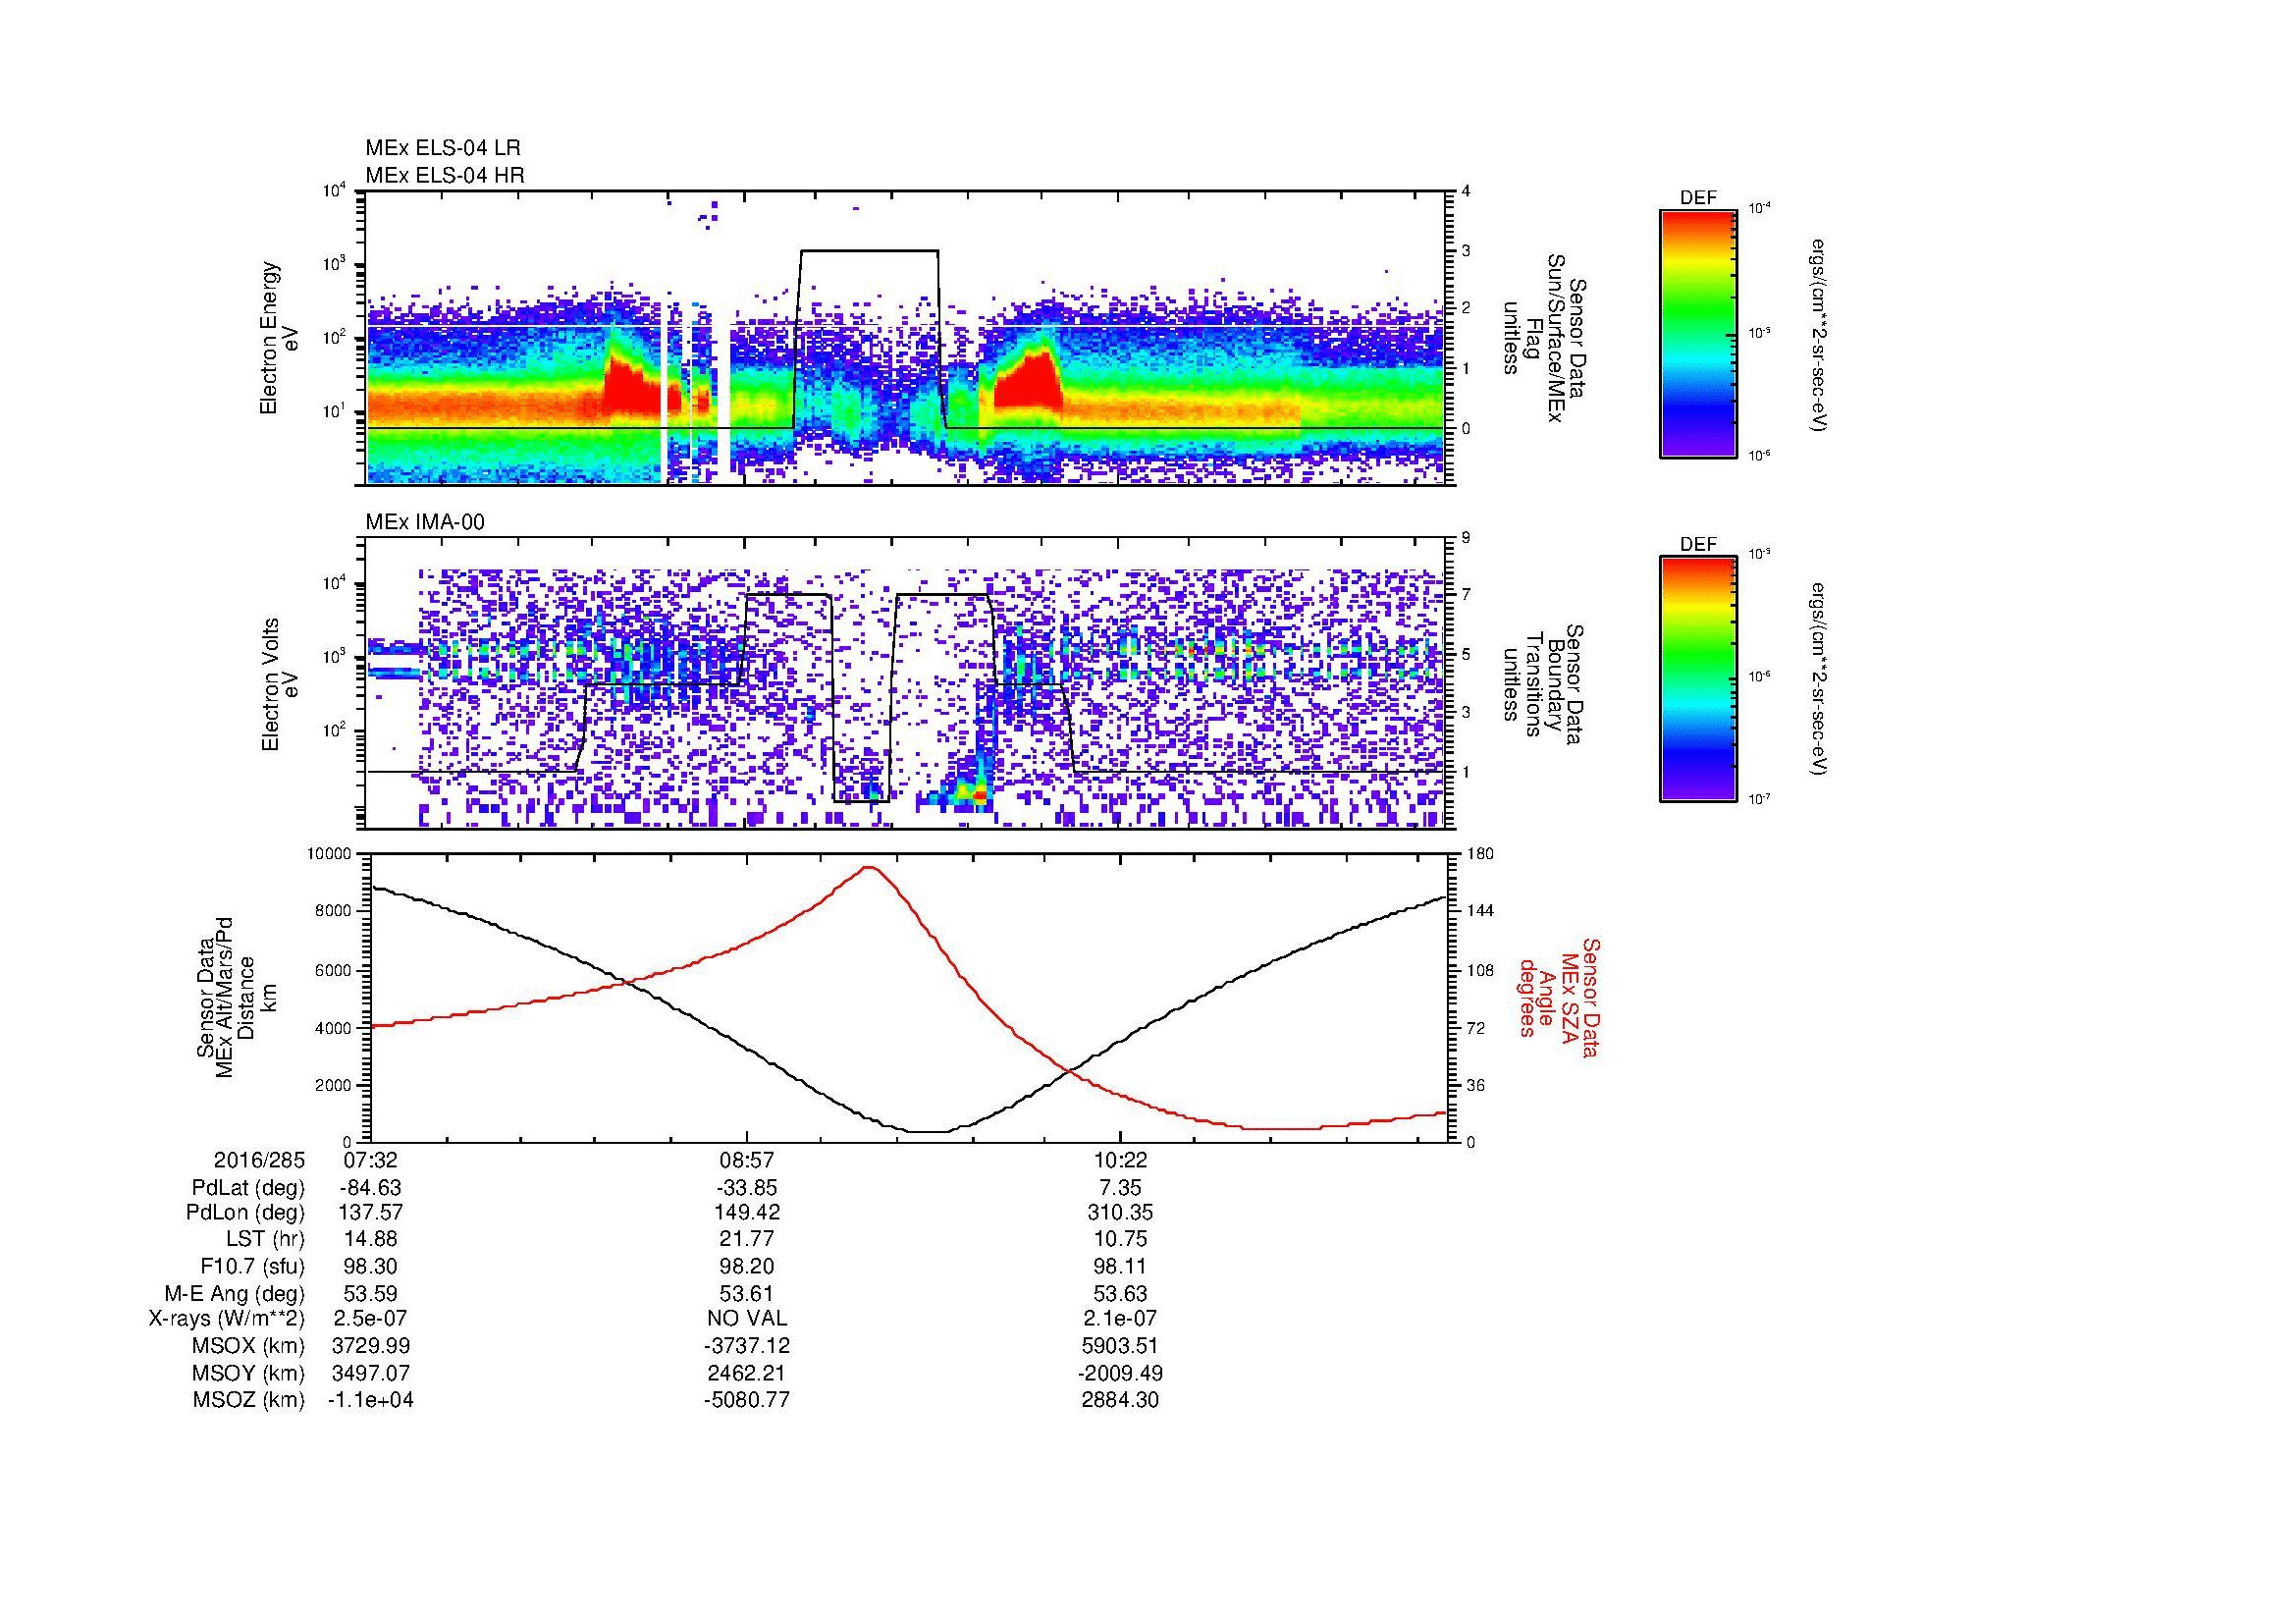
Task: Click the F10.7 value 98.11
Action: 1120,1267
